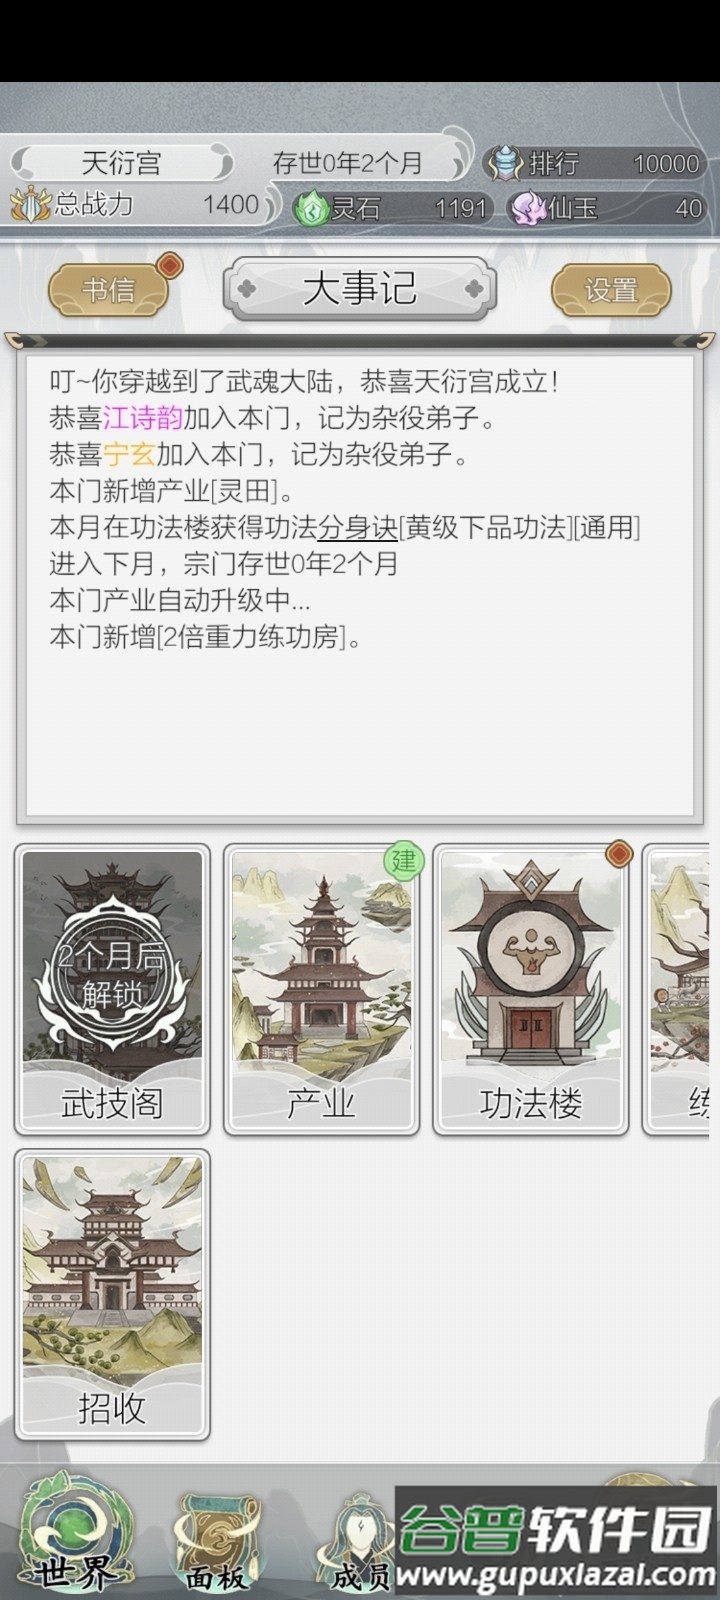Tap the 灵石 spirit stone gem icon

coord(311,208)
